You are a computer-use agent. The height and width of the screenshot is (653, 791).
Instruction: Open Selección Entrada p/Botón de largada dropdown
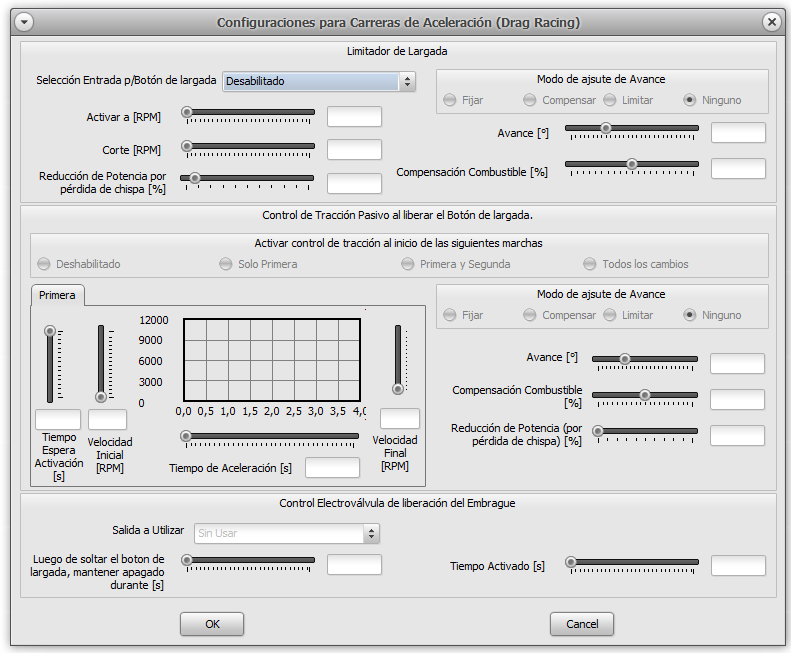pyautogui.click(x=319, y=81)
